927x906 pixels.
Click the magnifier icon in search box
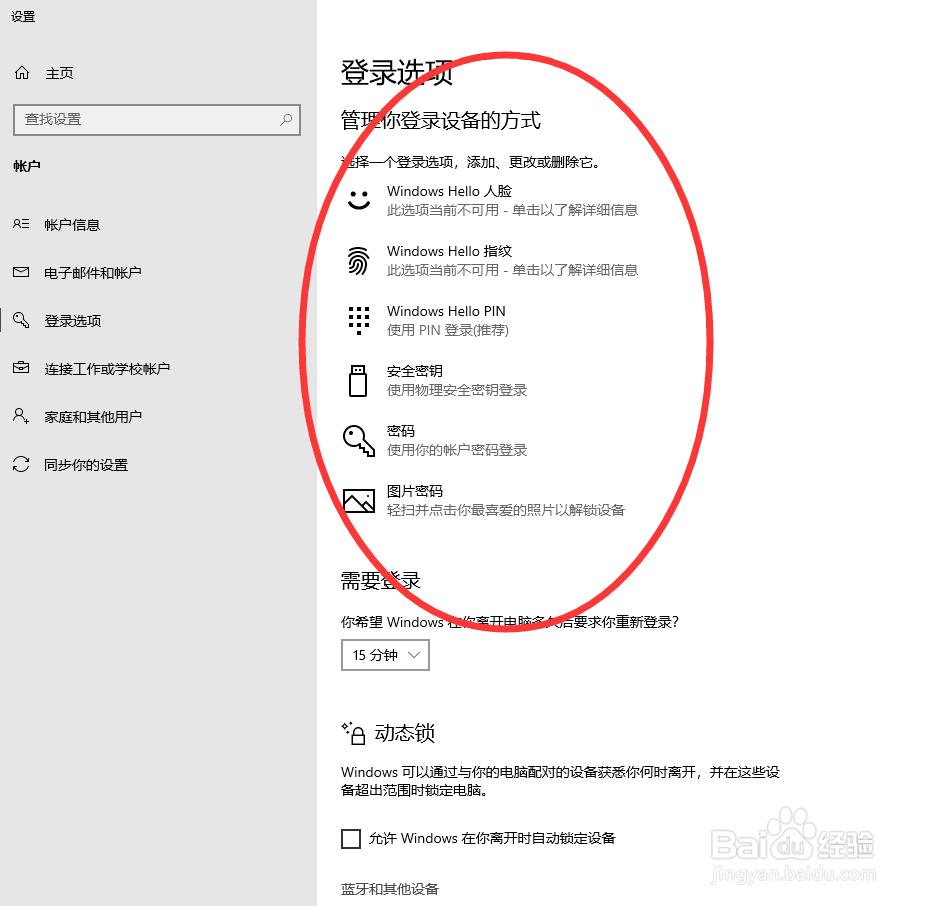click(286, 119)
